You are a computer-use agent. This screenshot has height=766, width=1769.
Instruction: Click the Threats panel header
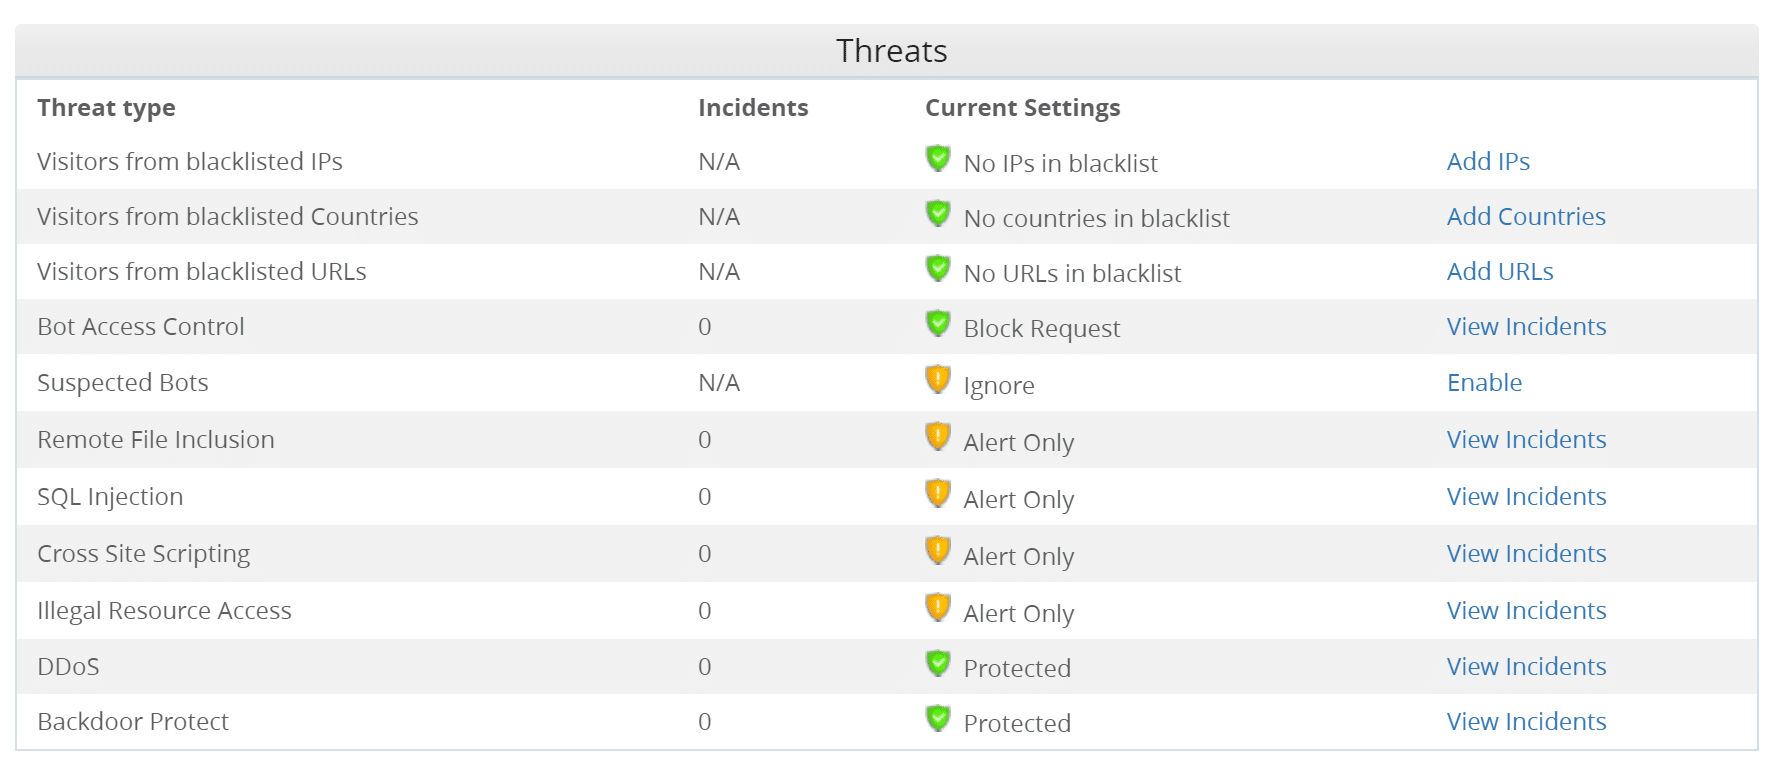(x=887, y=51)
